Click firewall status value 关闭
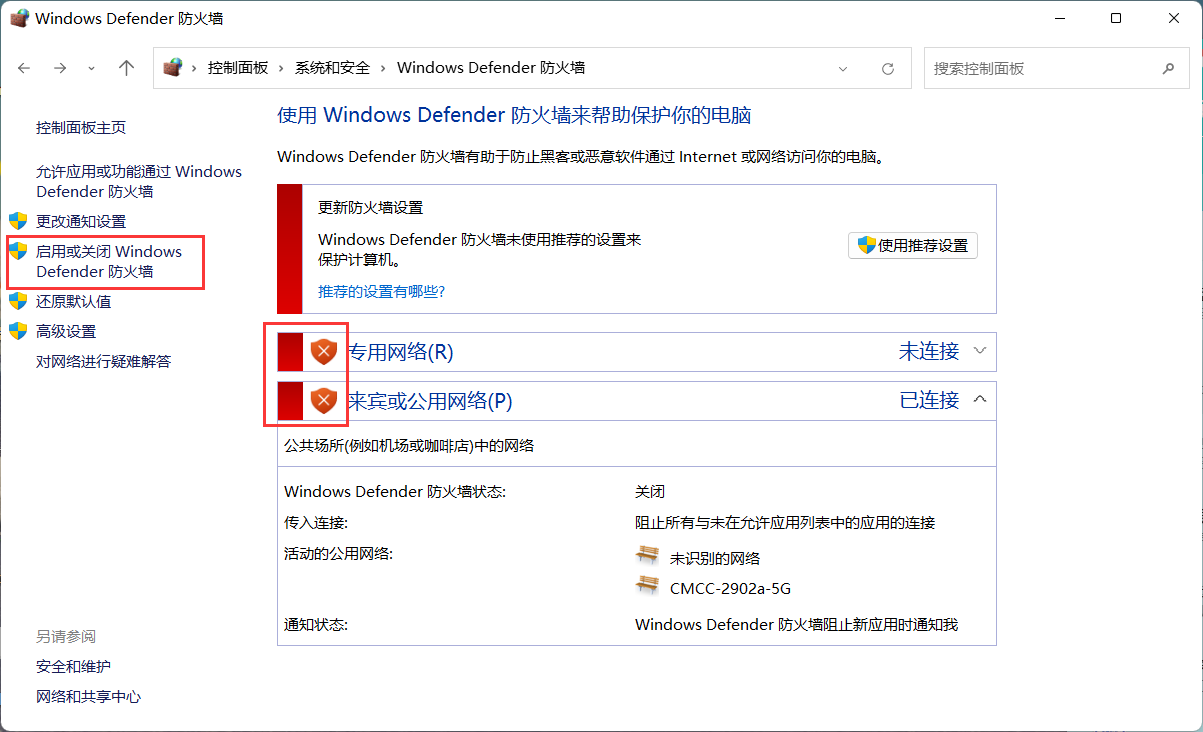1203x732 pixels. pyautogui.click(x=650, y=492)
